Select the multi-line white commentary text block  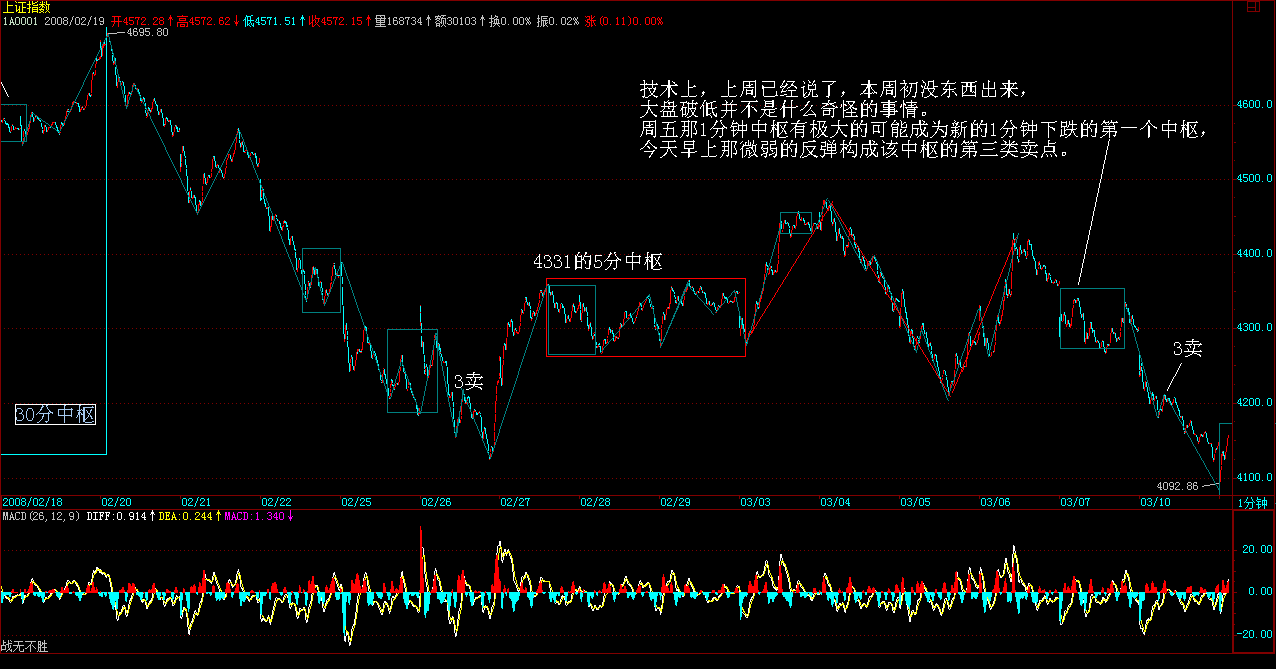click(x=925, y=120)
